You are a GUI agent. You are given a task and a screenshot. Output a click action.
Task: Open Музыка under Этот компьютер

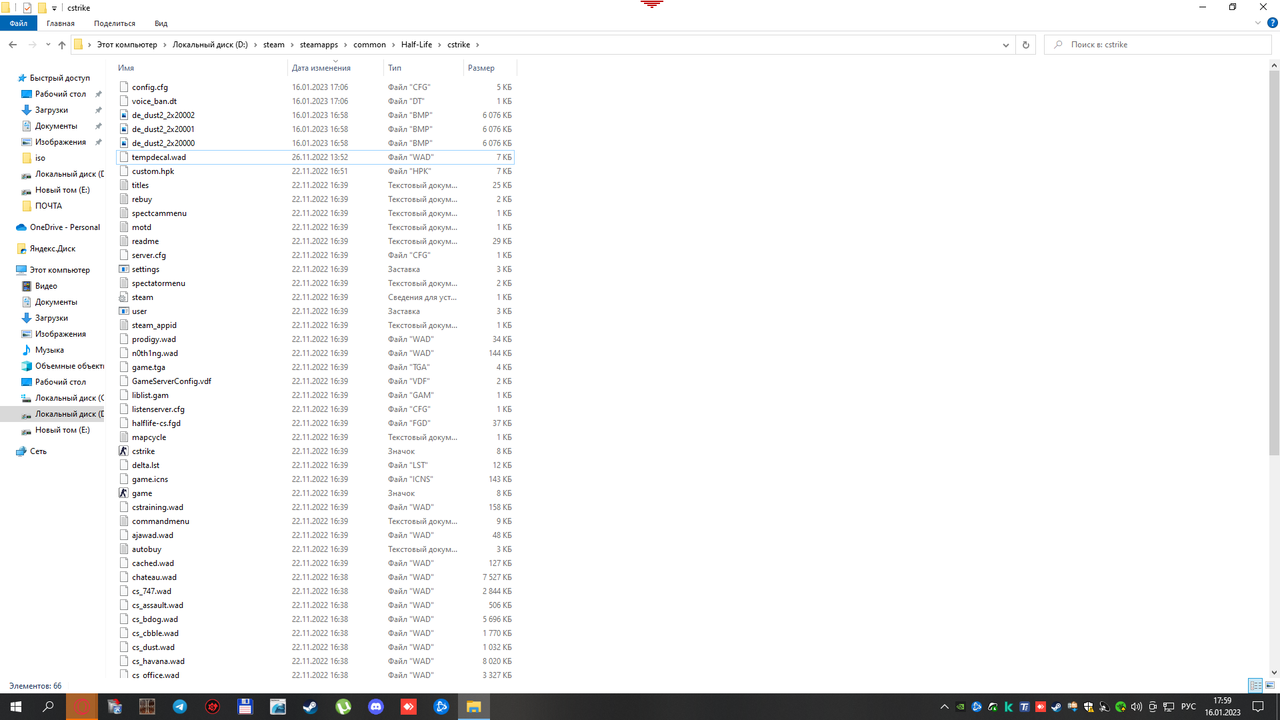click(49, 350)
